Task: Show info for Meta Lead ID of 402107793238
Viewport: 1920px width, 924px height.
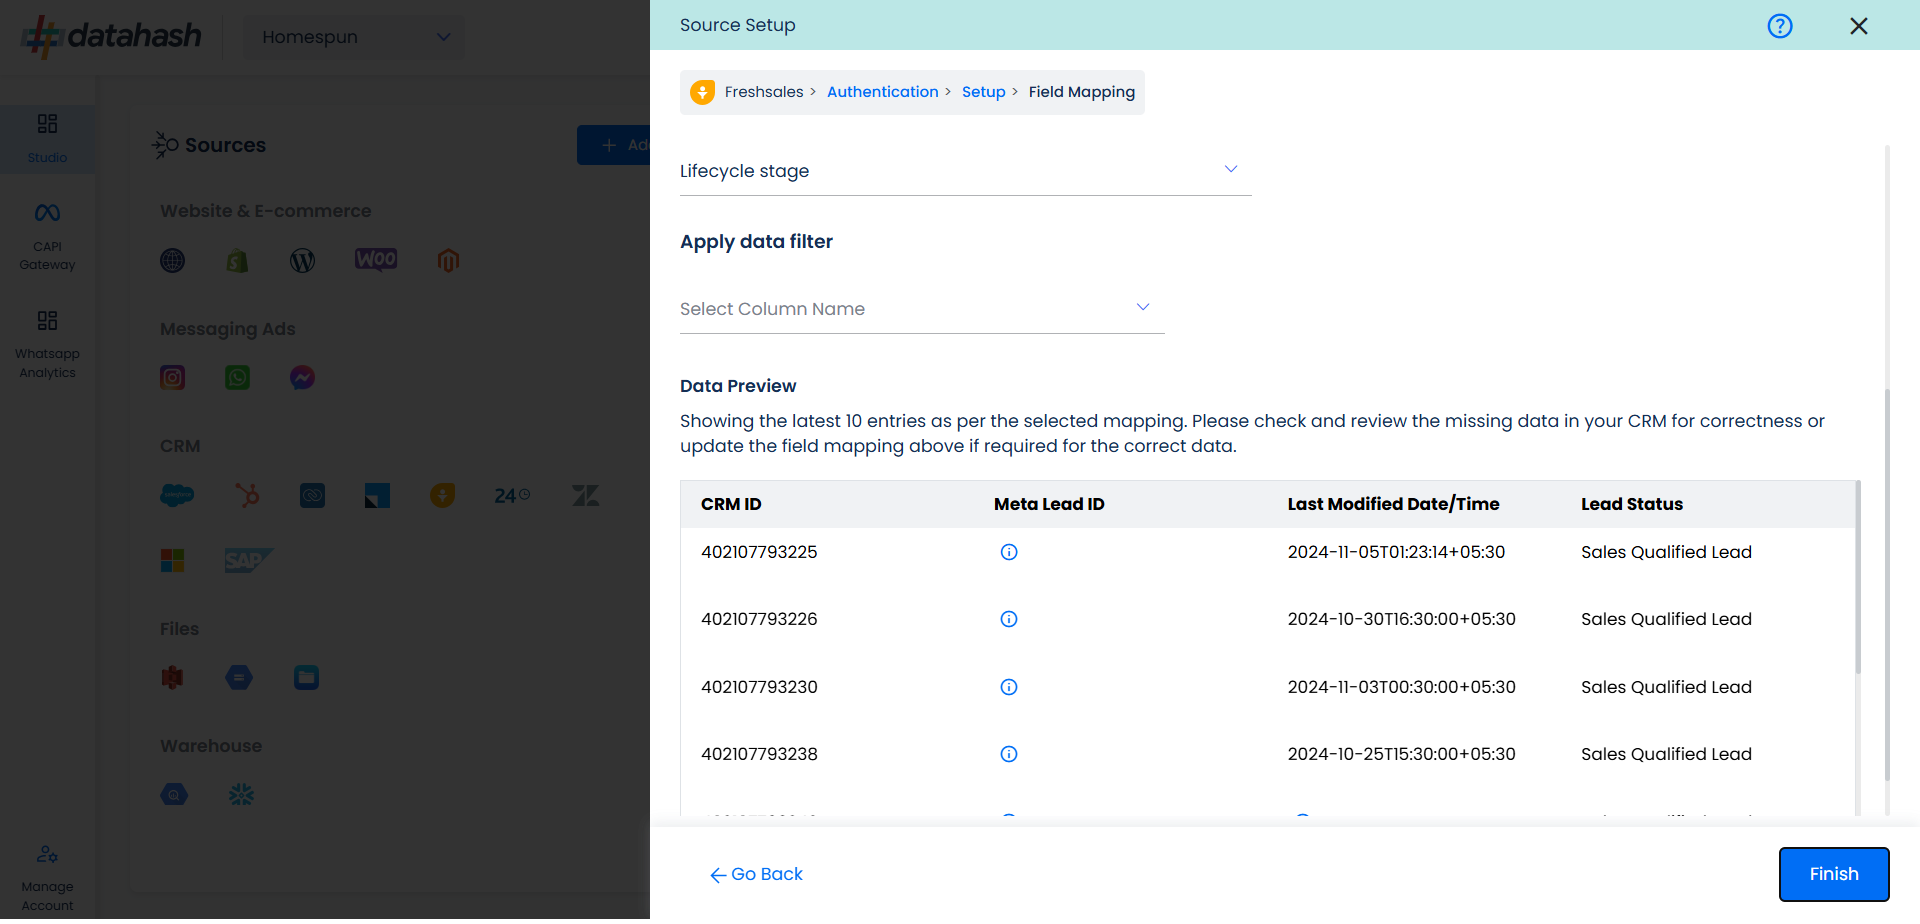Action: point(1009,754)
